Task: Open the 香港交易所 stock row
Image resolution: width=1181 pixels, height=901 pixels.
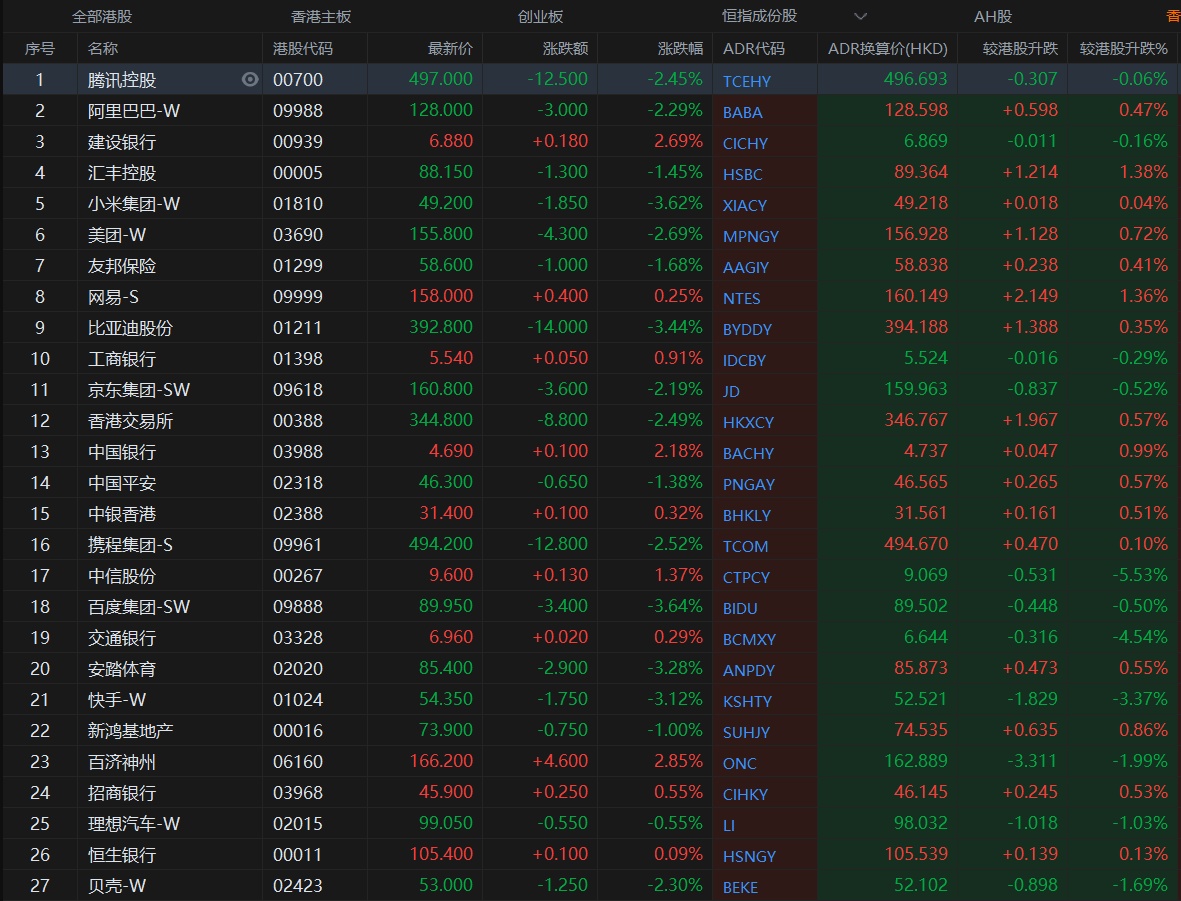Action: (130, 421)
